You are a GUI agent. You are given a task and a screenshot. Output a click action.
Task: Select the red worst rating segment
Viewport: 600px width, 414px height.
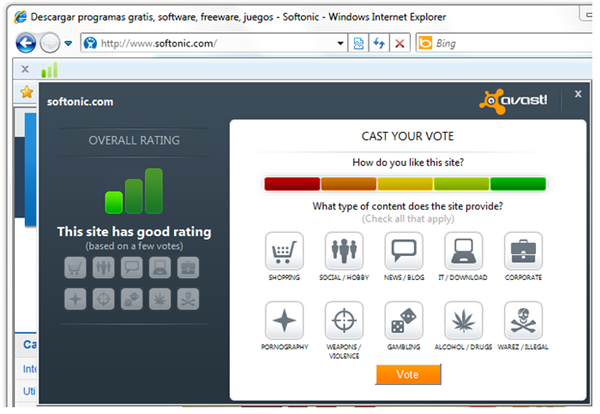click(x=292, y=184)
